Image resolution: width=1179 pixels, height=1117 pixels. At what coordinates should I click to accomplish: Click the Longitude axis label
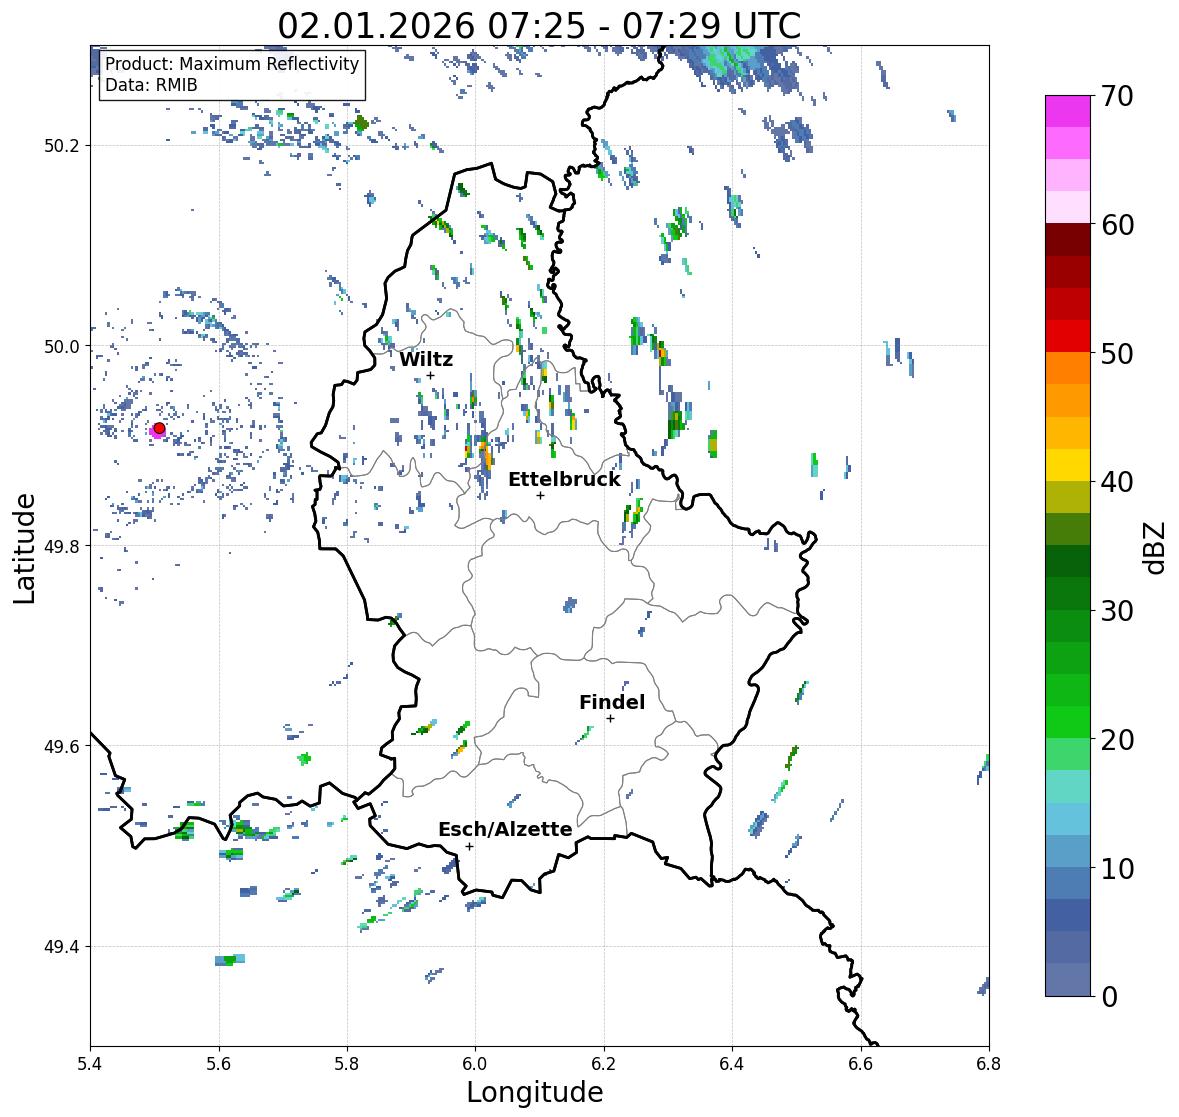535,1092
